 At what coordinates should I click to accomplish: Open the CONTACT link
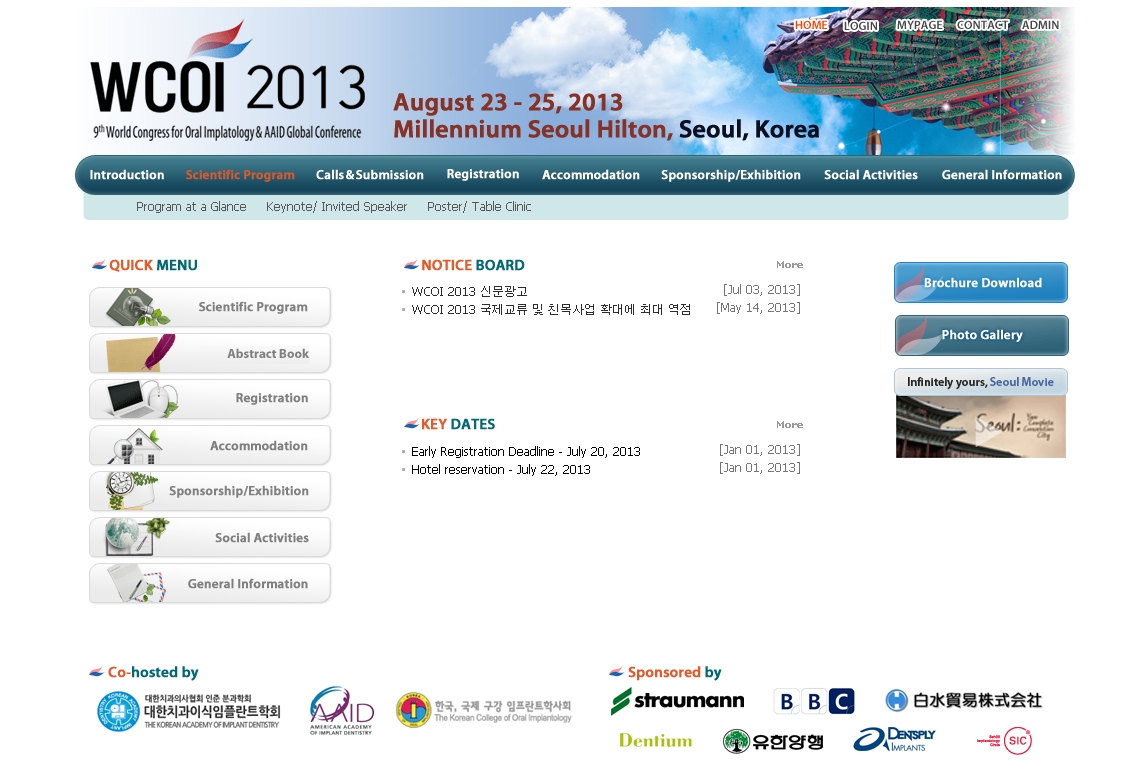982,25
